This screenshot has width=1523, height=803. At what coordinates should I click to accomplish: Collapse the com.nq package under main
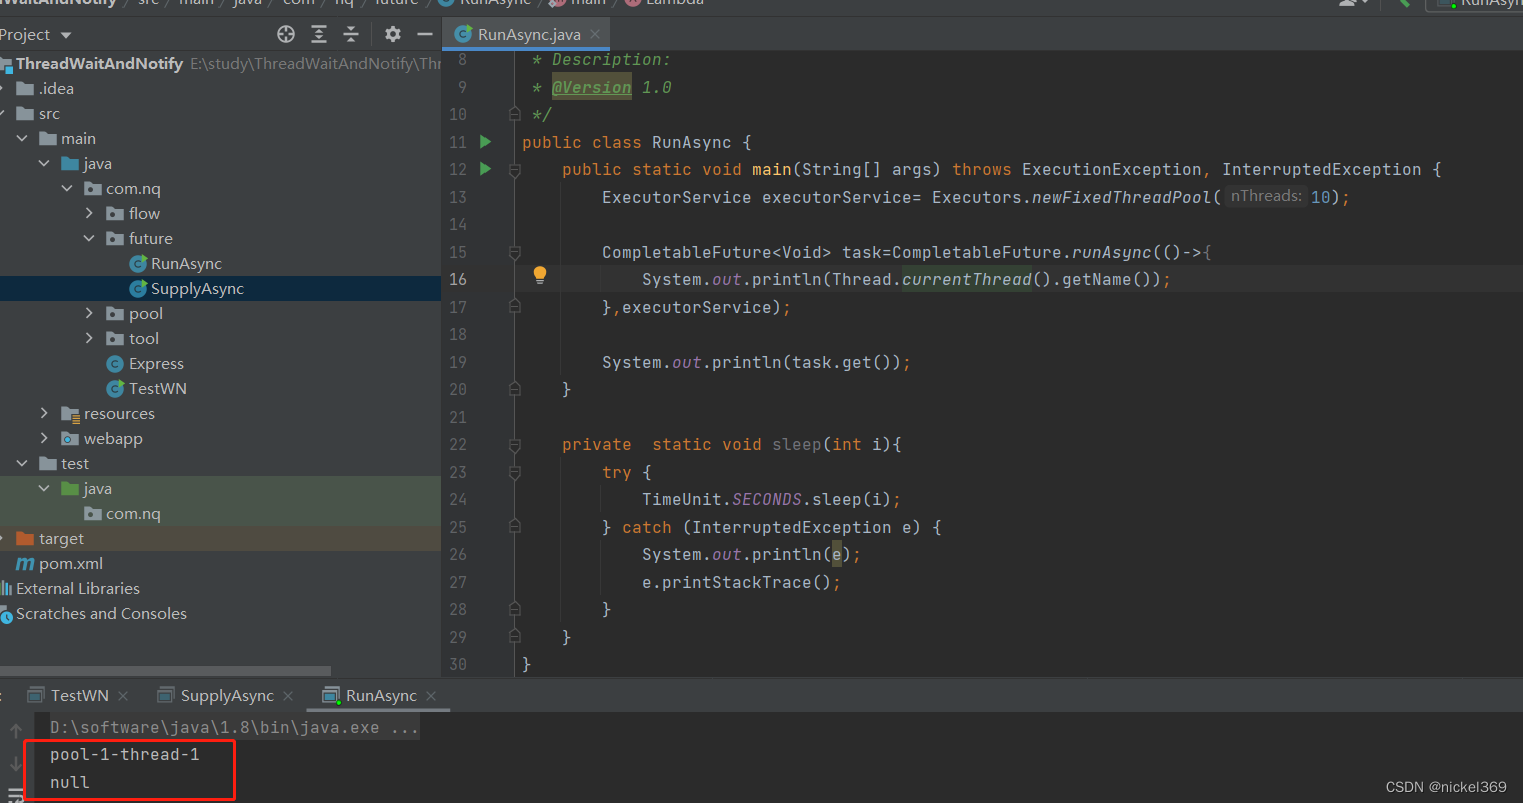[67, 188]
